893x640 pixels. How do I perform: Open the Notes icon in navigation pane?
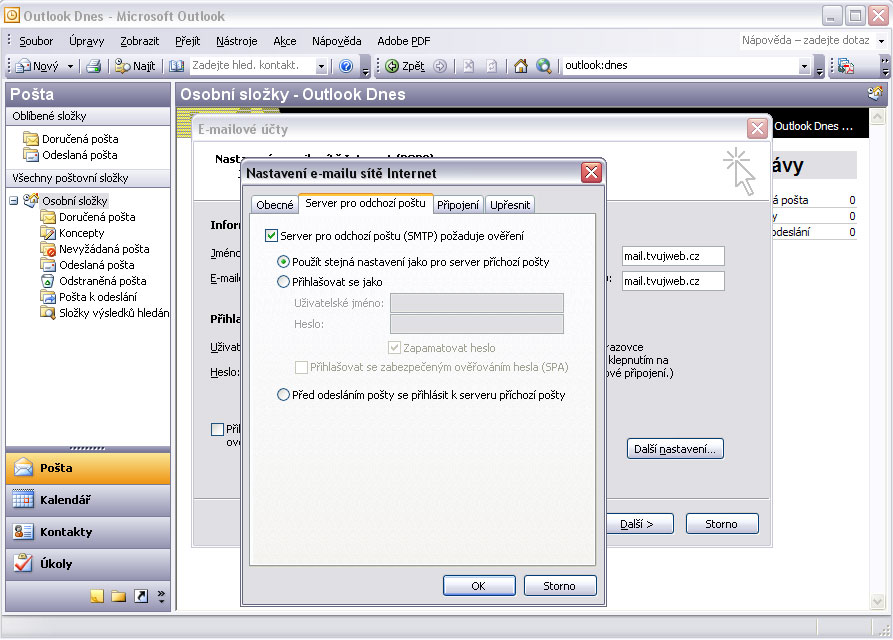(x=97, y=597)
